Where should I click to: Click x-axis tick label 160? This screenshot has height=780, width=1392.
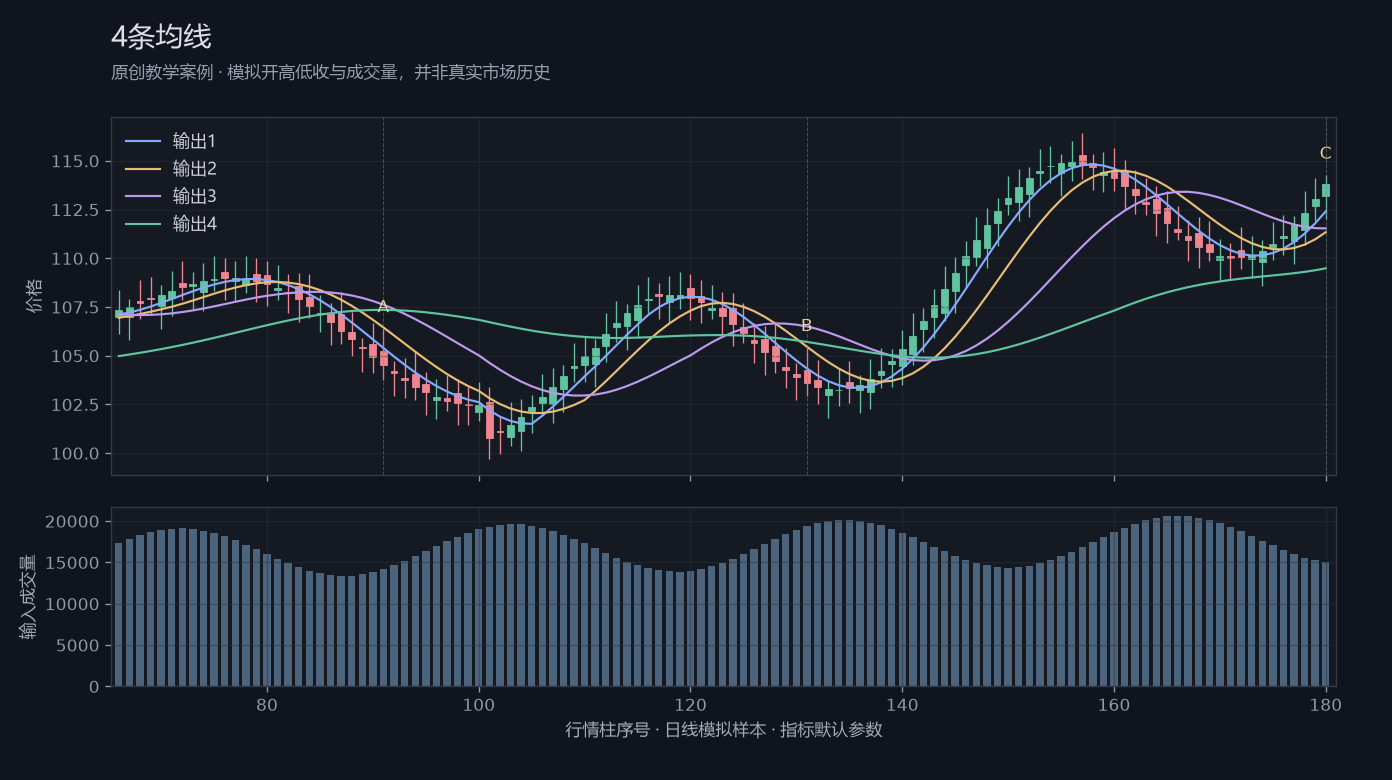pos(1114,704)
